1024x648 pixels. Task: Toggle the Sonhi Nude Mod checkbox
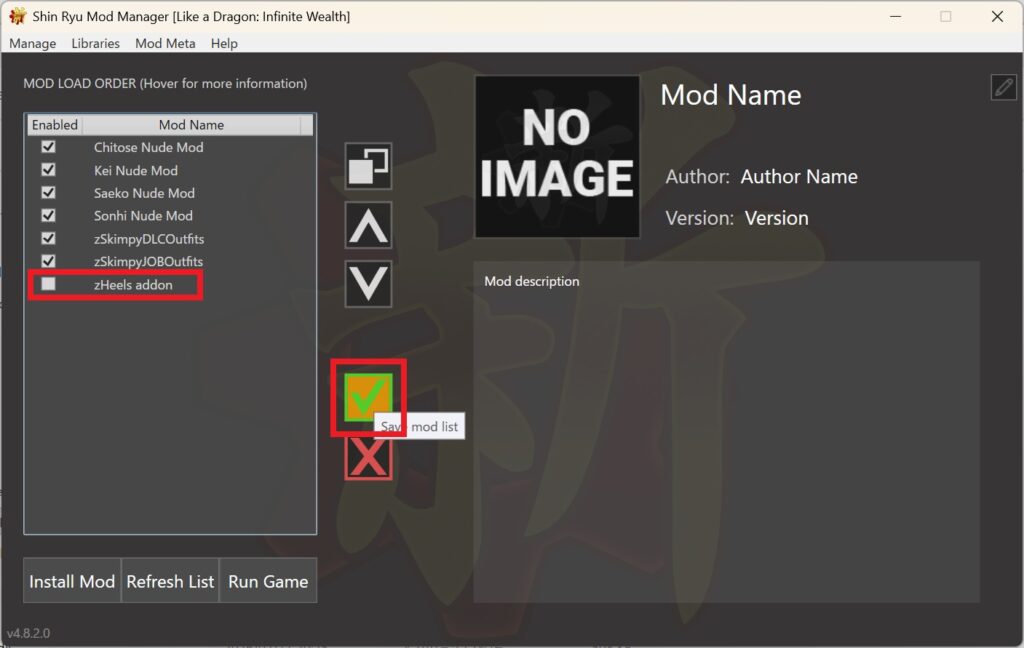pyautogui.click(x=48, y=216)
